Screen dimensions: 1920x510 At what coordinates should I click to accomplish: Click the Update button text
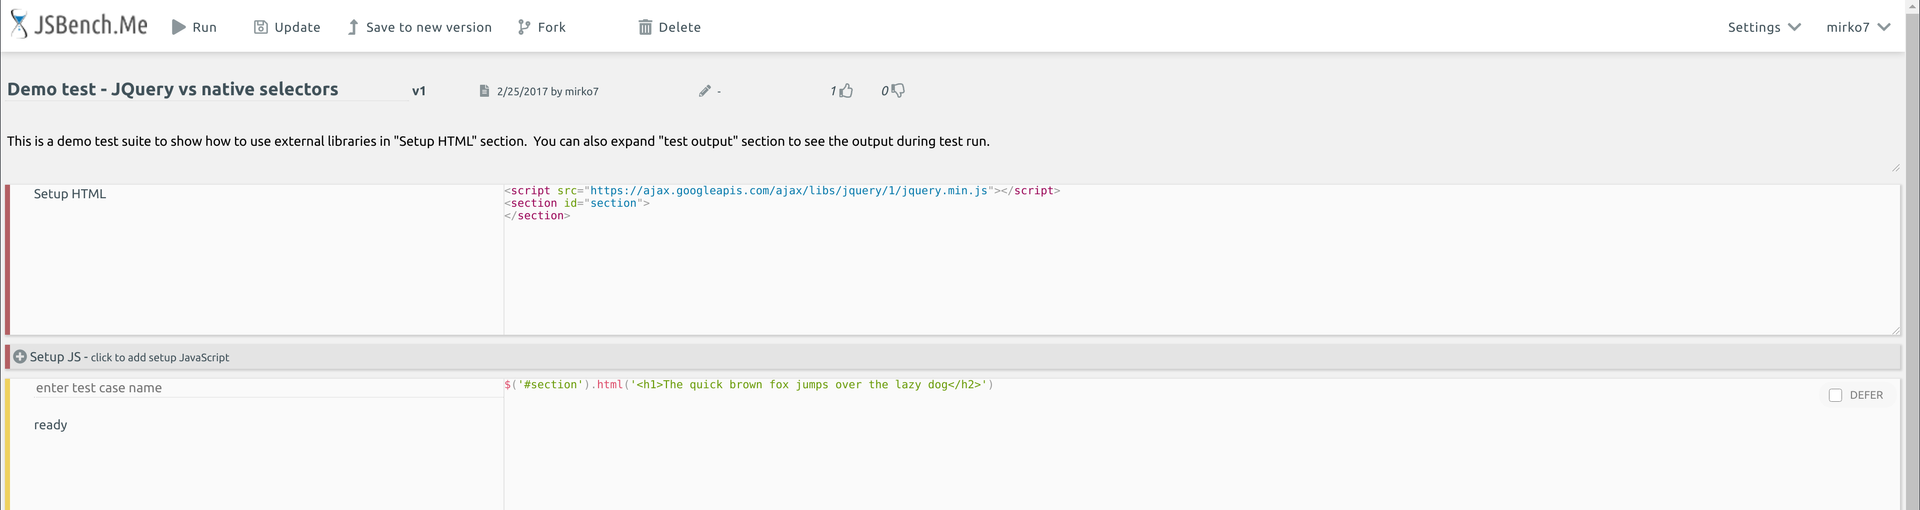297,27
